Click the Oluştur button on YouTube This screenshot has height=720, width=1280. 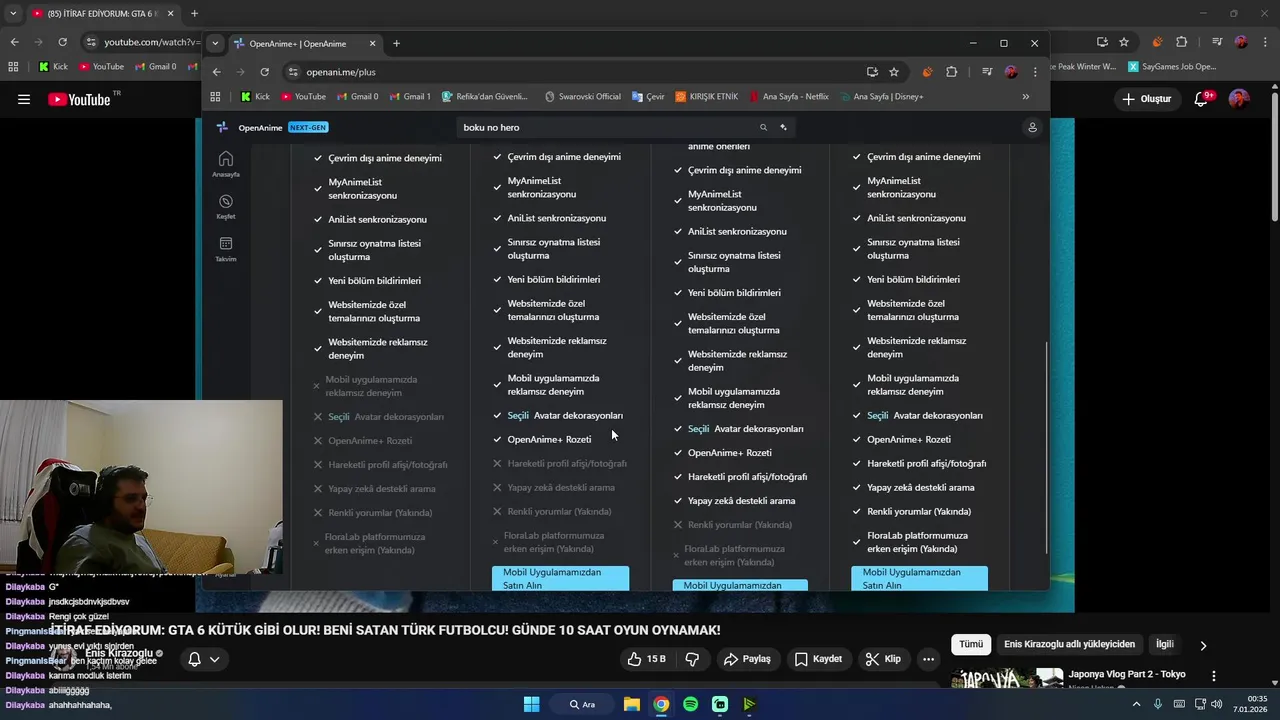tap(1146, 99)
